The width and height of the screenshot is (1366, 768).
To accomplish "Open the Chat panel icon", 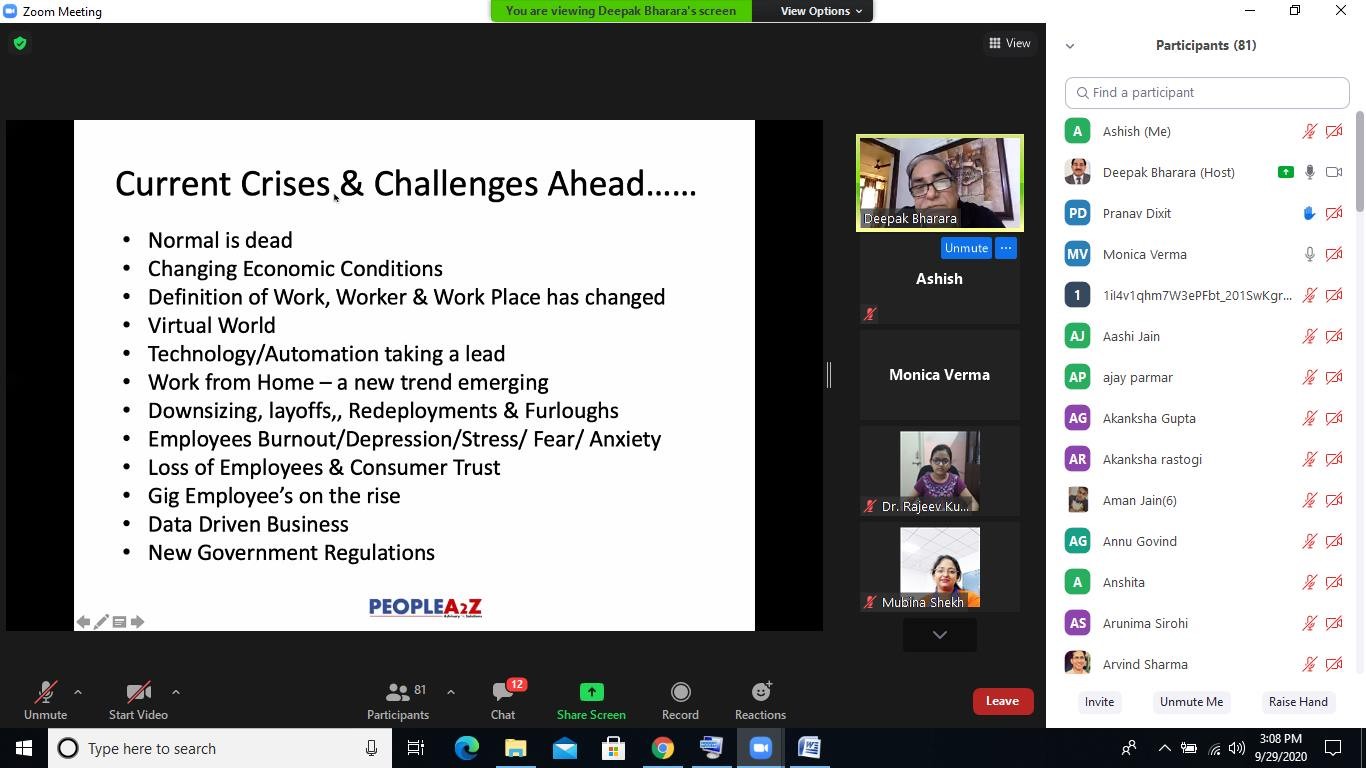I will coord(503,693).
